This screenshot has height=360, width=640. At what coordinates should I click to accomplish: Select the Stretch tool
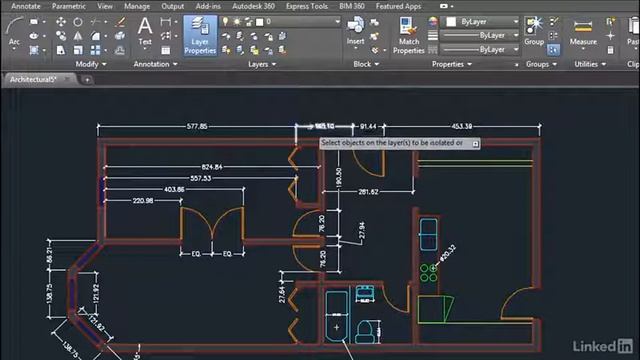point(61,50)
